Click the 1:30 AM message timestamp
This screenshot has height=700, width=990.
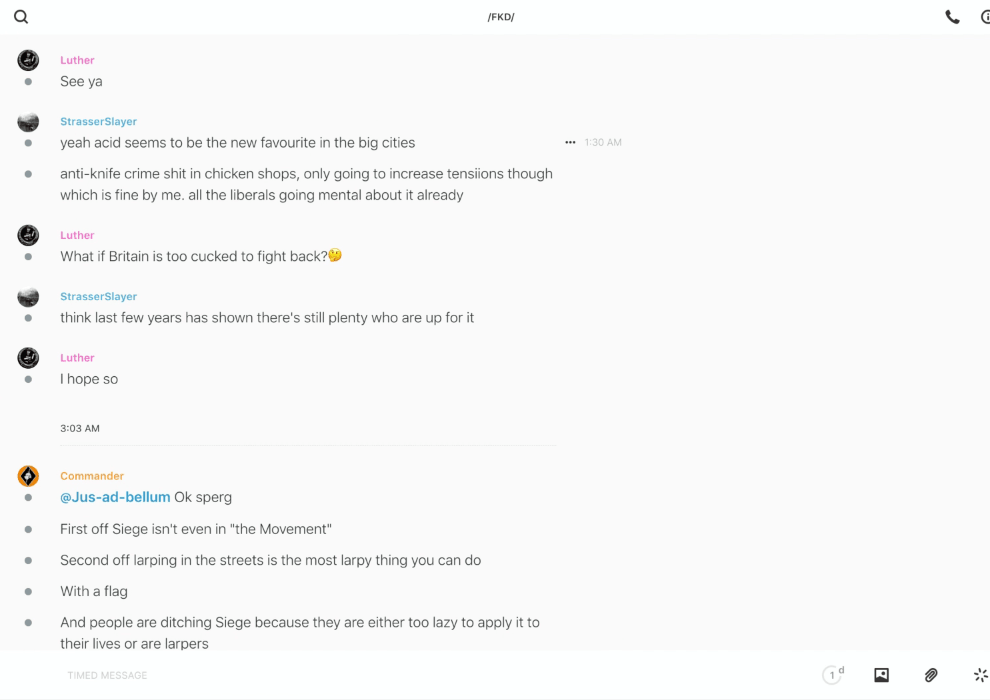pos(603,143)
